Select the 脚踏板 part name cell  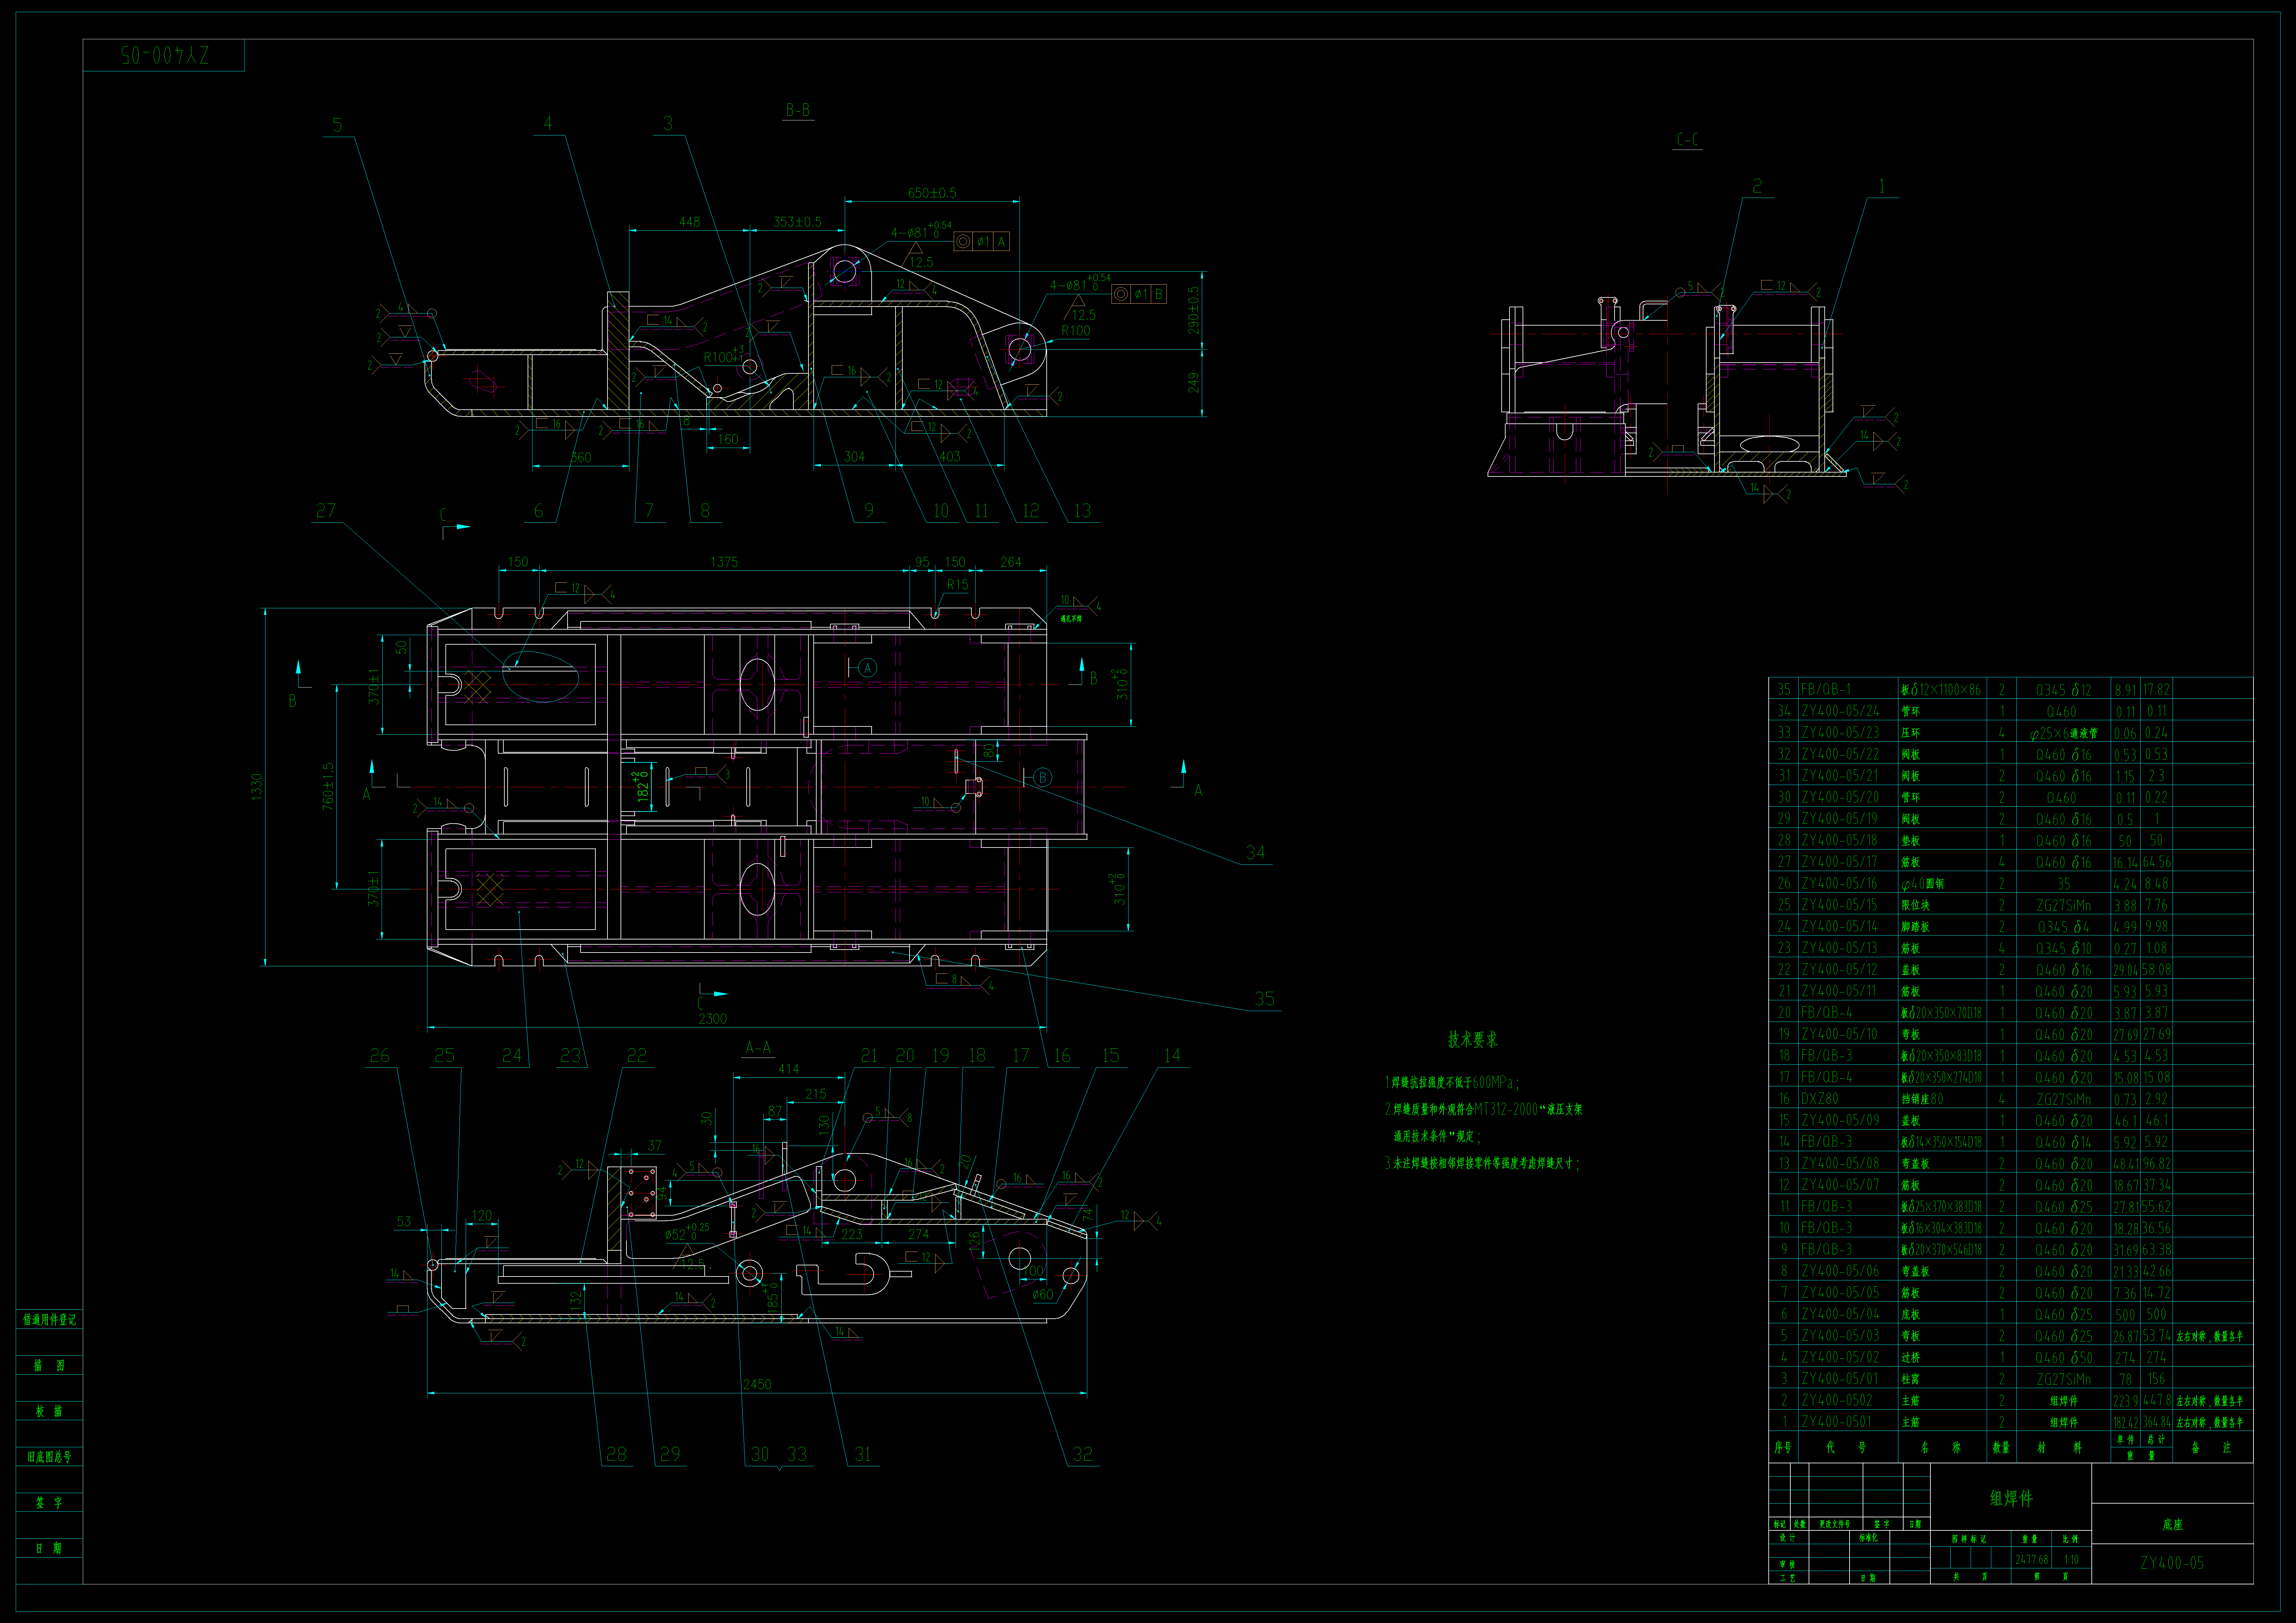(x=1916, y=927)
